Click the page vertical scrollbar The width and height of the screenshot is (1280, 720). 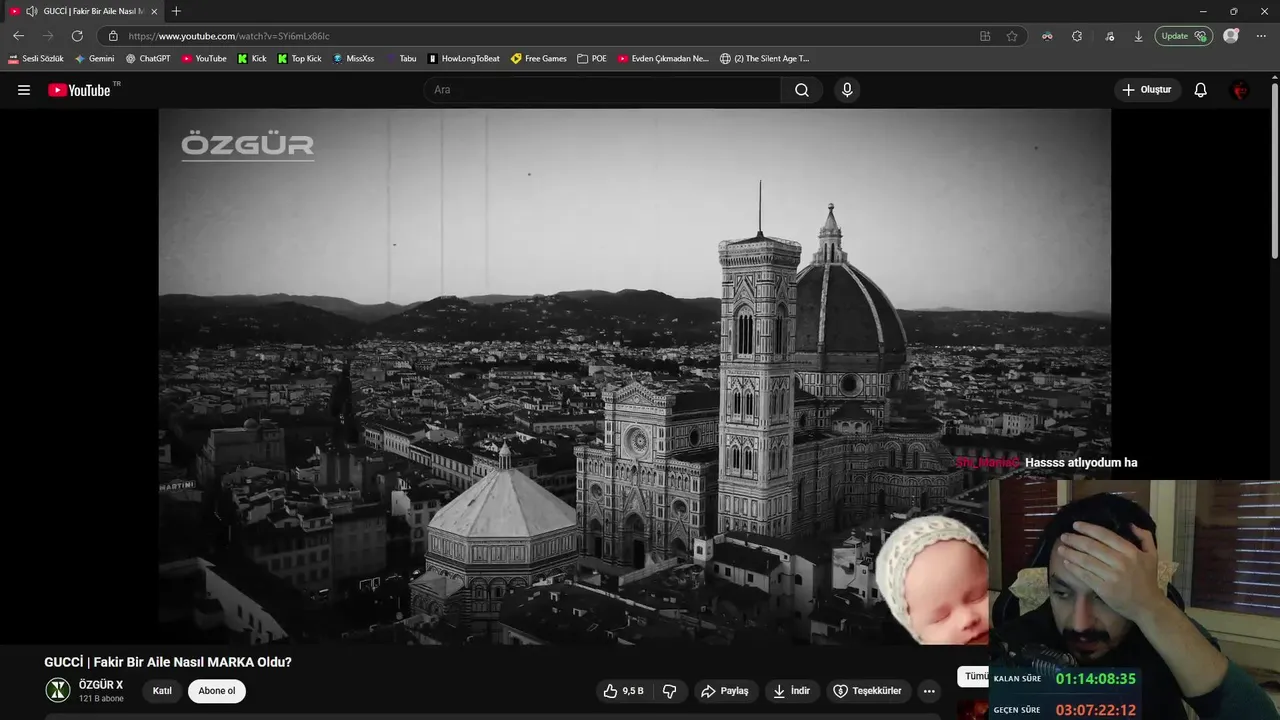1274,170
